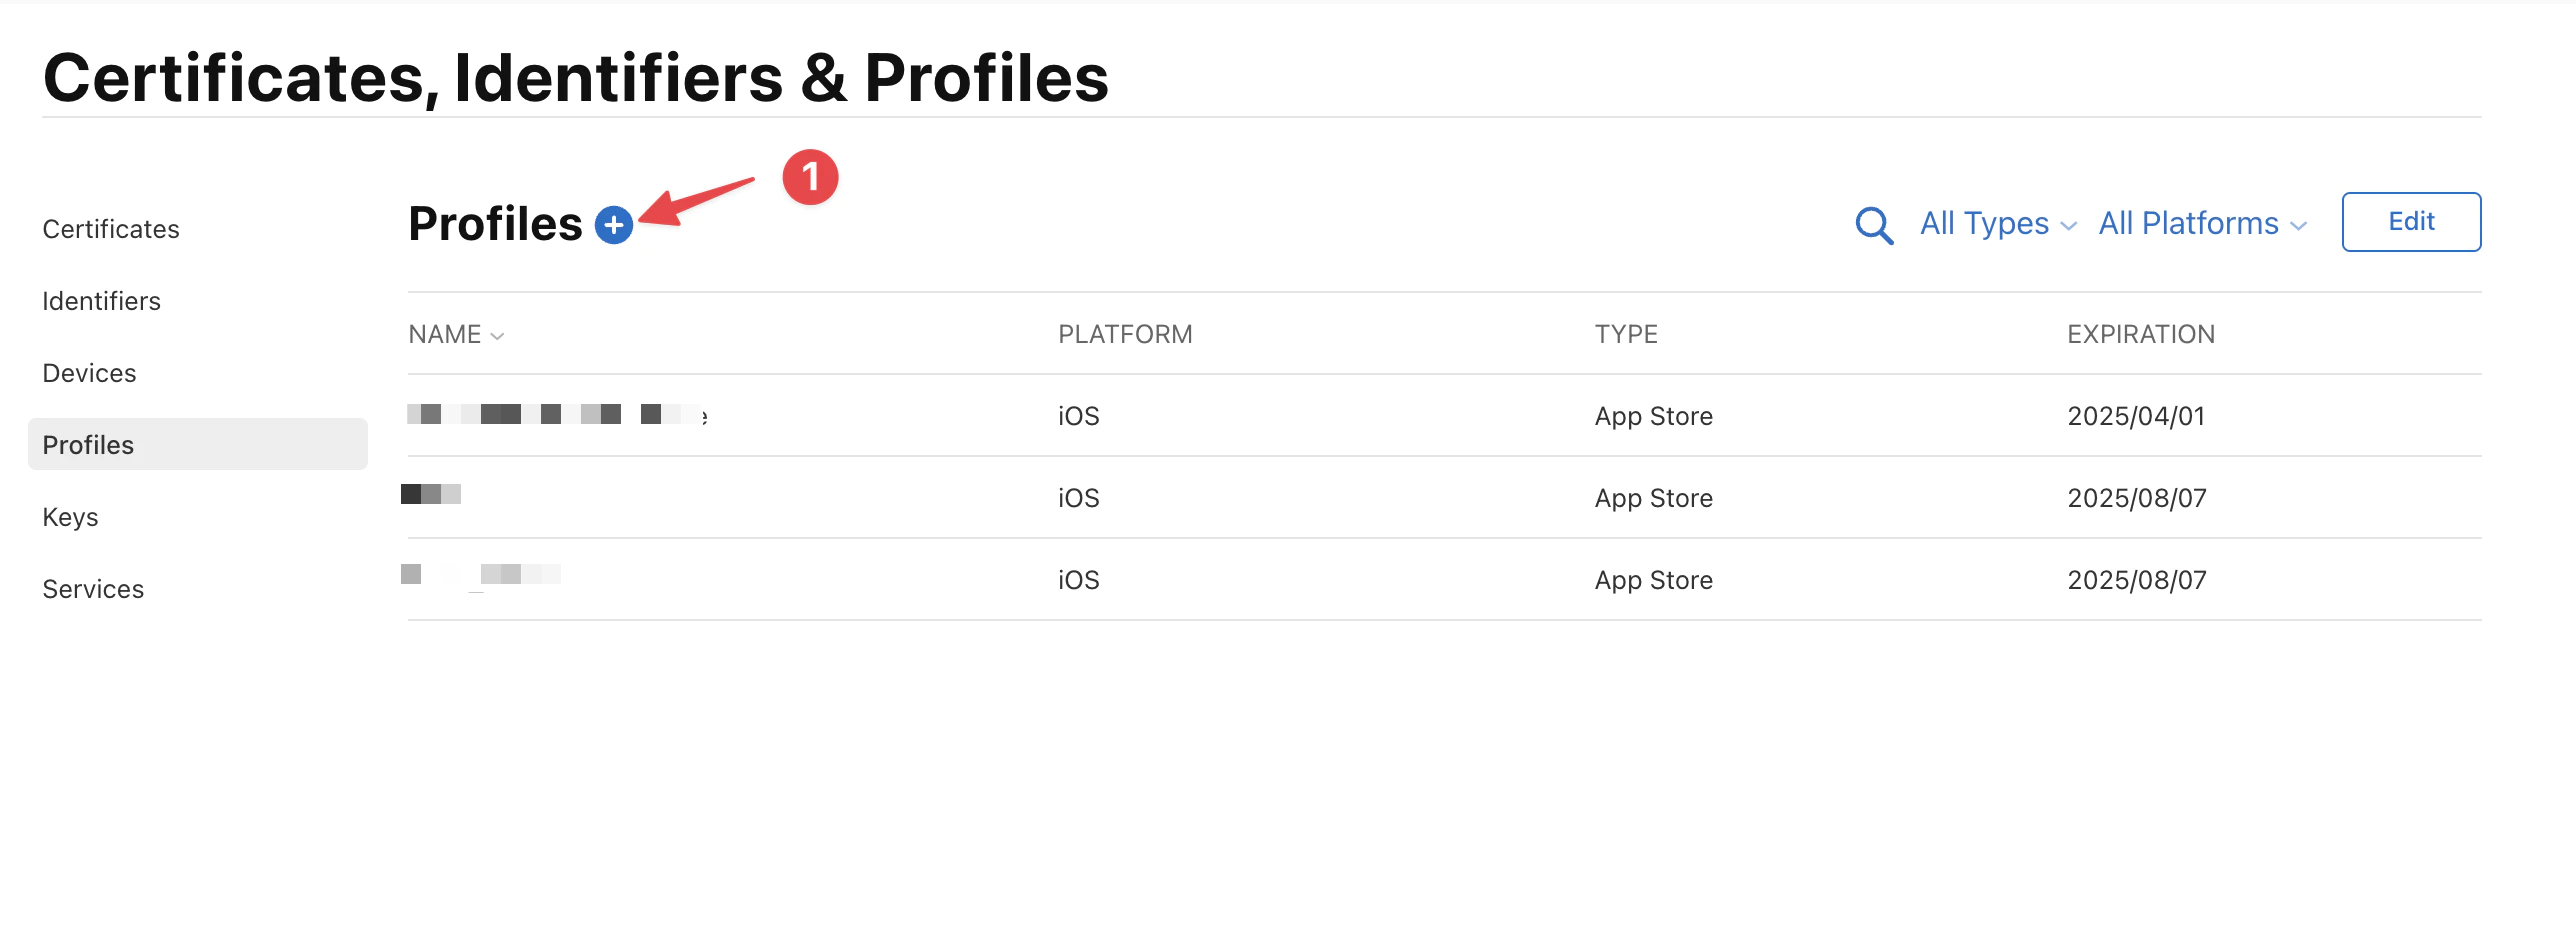Select Profiles in the sidebar
The height and width of the screenshot is (926, 2576).
(88, 445)
